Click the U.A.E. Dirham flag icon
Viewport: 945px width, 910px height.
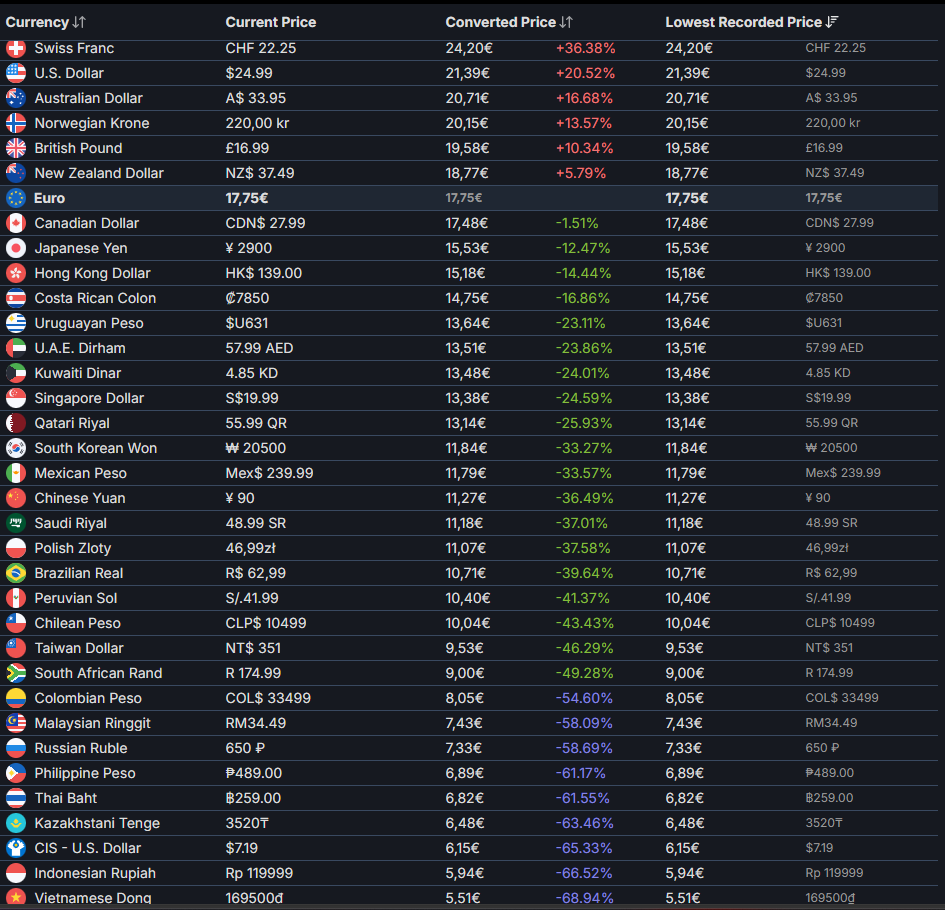click(16, 348)
